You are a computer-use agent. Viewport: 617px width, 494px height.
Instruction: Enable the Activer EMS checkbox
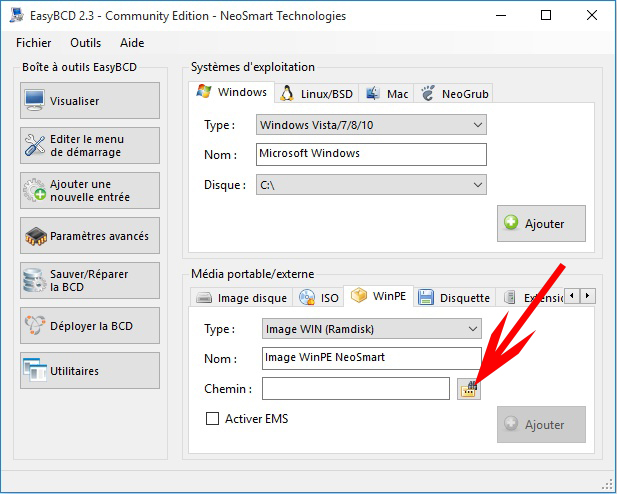212,419
